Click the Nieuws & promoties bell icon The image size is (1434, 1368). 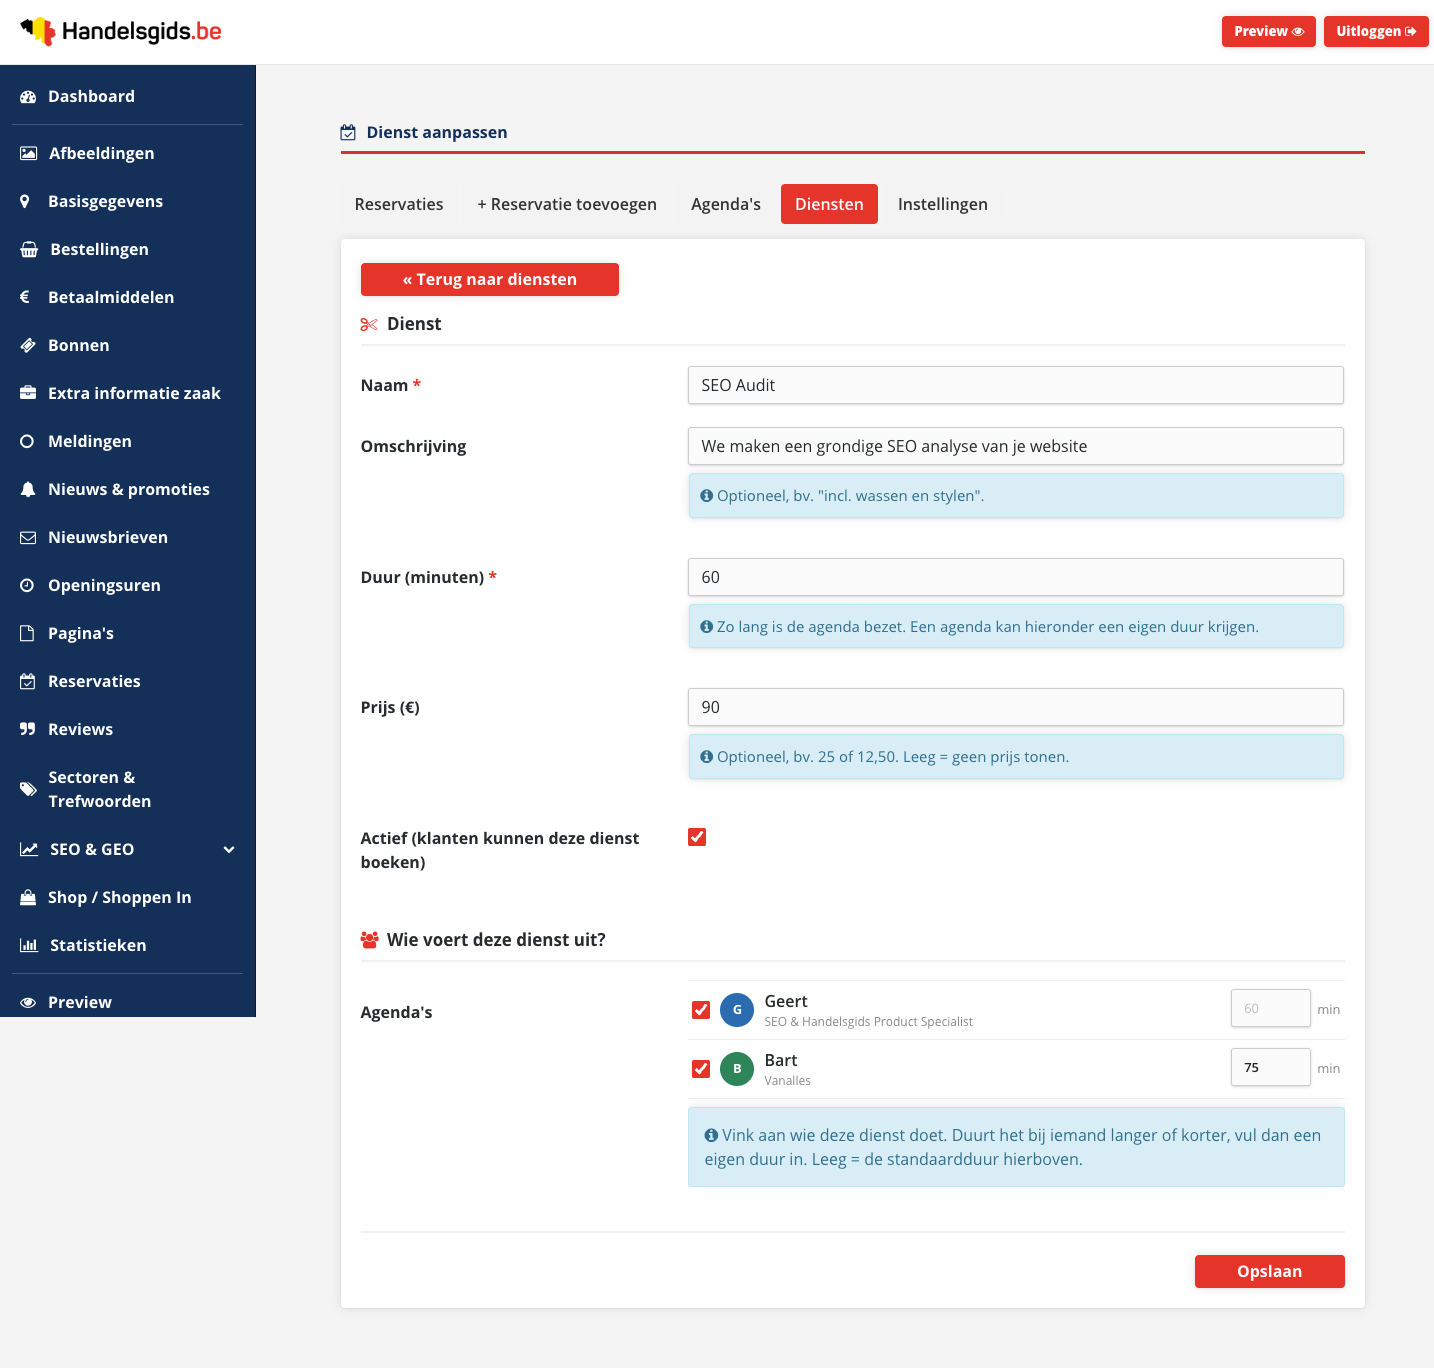pyautogui.click(x=28, y=489)
